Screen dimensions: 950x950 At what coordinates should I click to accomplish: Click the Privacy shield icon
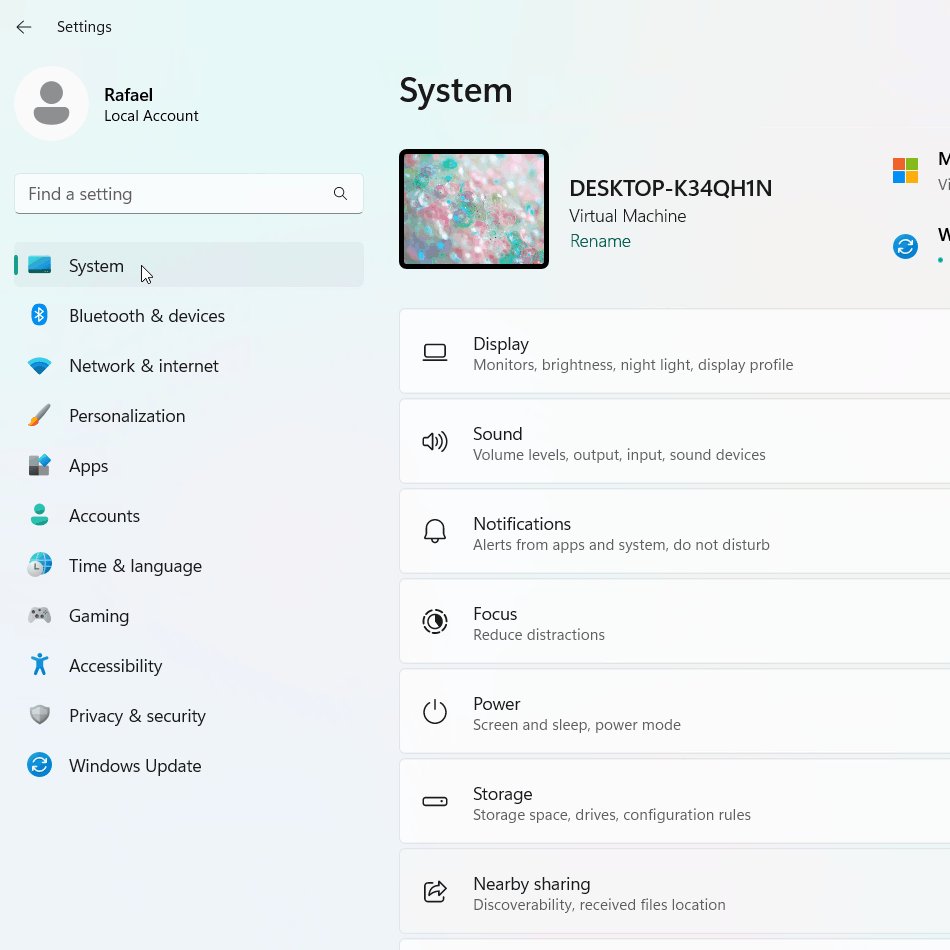pyautogui.click(x=39, y=715)
